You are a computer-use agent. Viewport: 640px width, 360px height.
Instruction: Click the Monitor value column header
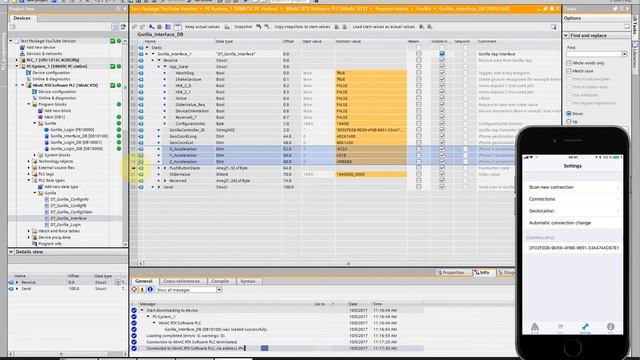click(371, 41)
